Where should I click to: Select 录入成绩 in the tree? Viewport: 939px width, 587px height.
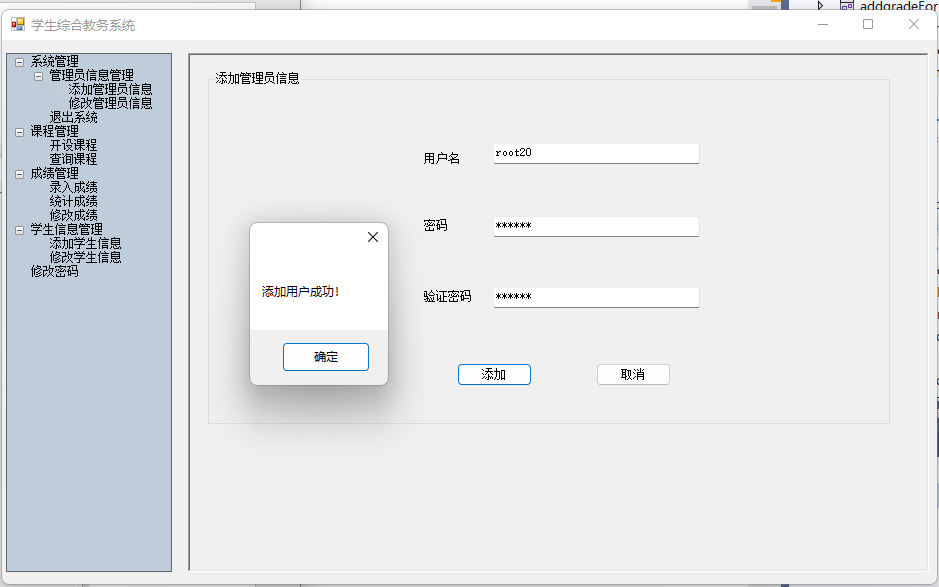click(73, 187)
